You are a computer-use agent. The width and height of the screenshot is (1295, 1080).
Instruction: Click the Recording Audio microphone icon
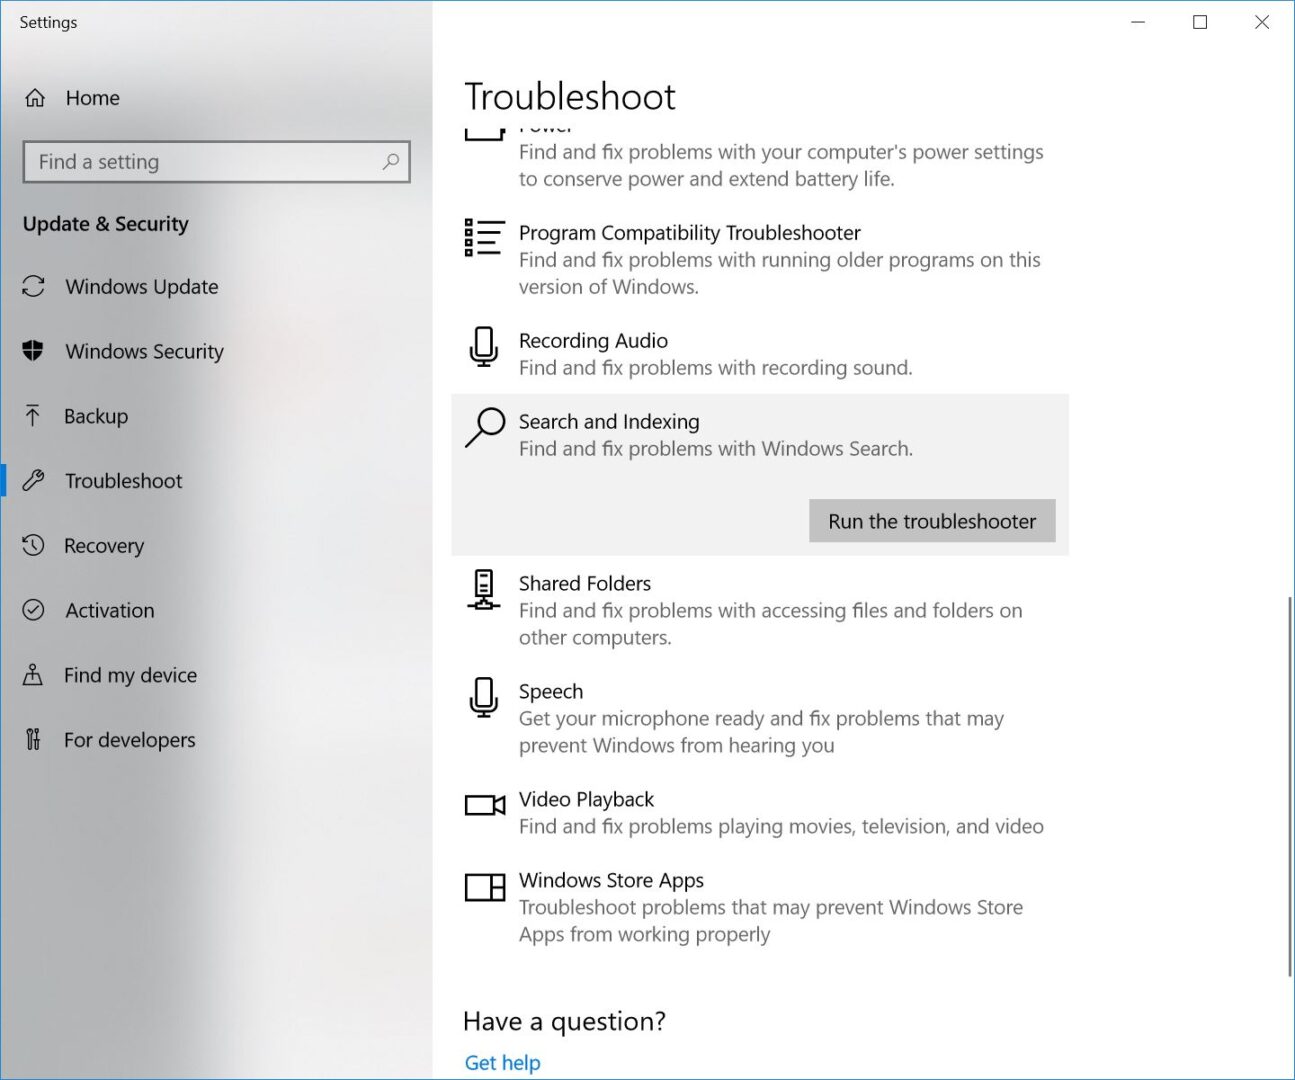coord(484,348)
